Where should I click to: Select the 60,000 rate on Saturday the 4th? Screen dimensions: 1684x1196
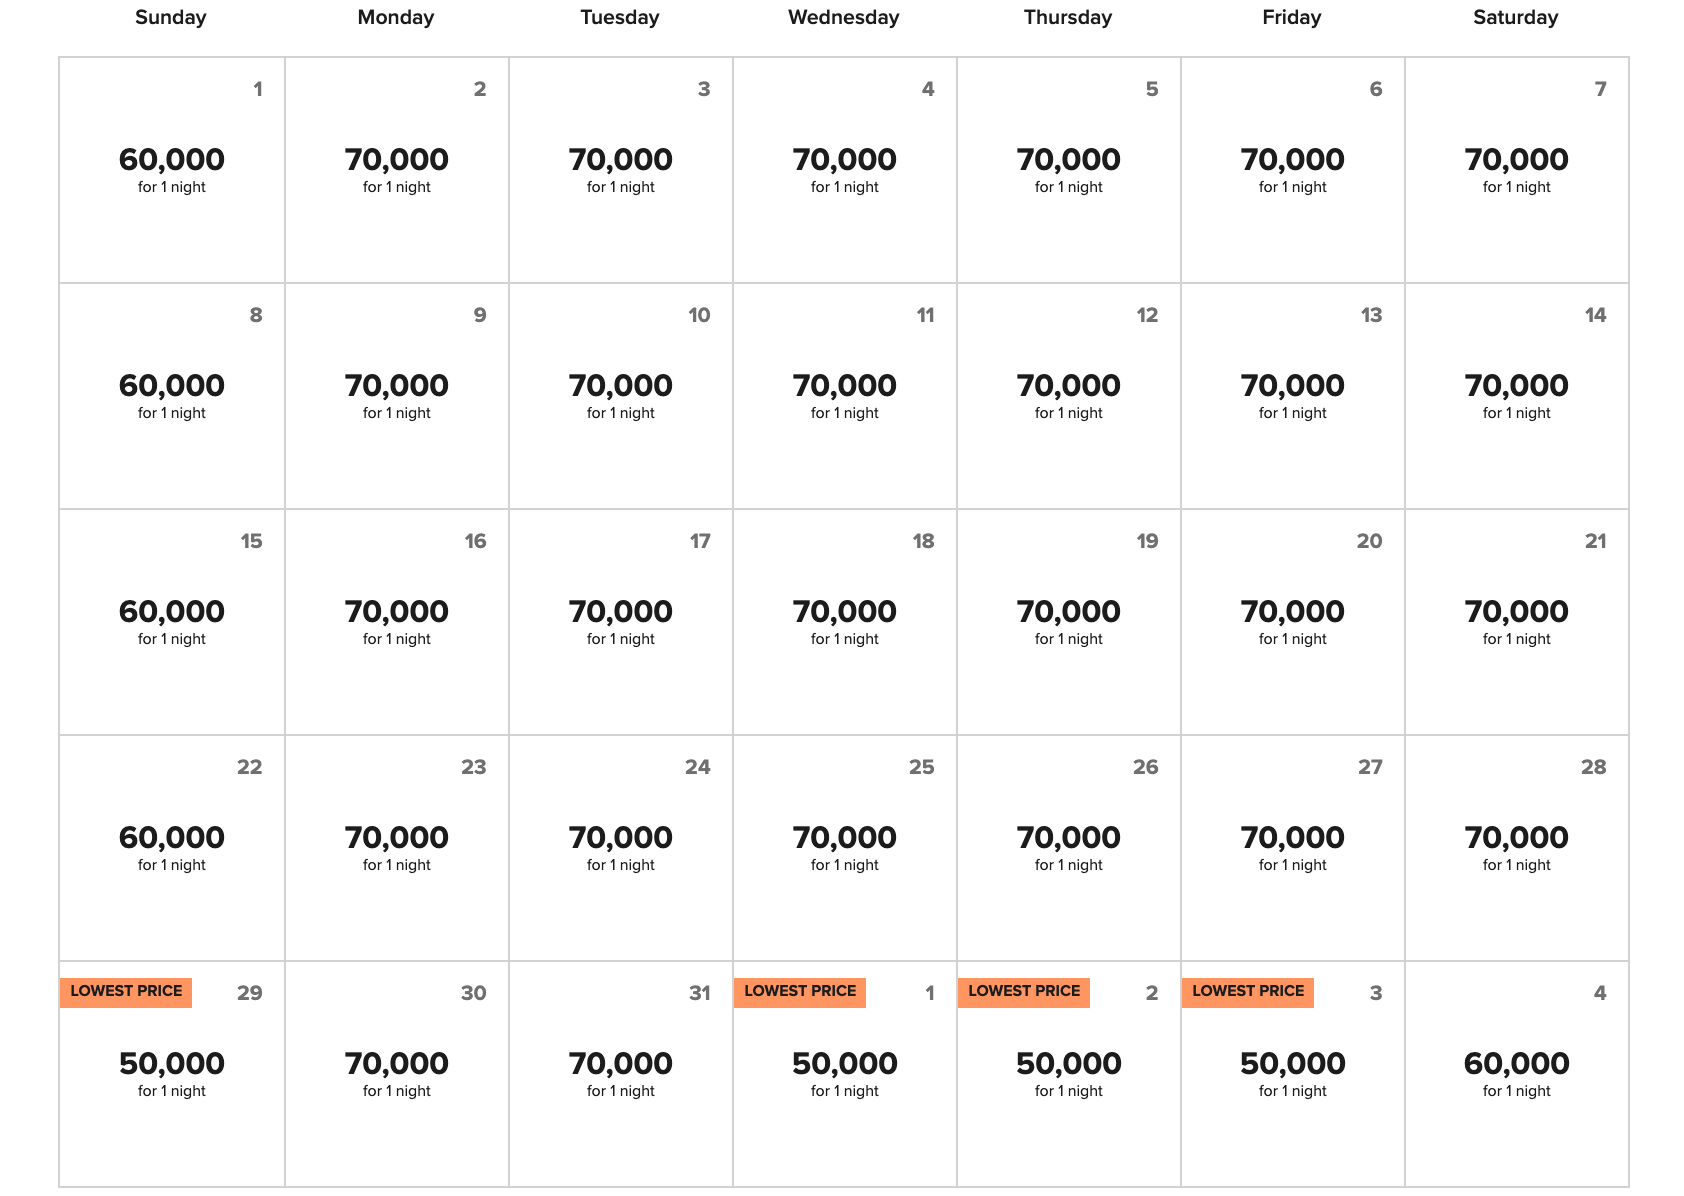[x=1516, y=1063]
